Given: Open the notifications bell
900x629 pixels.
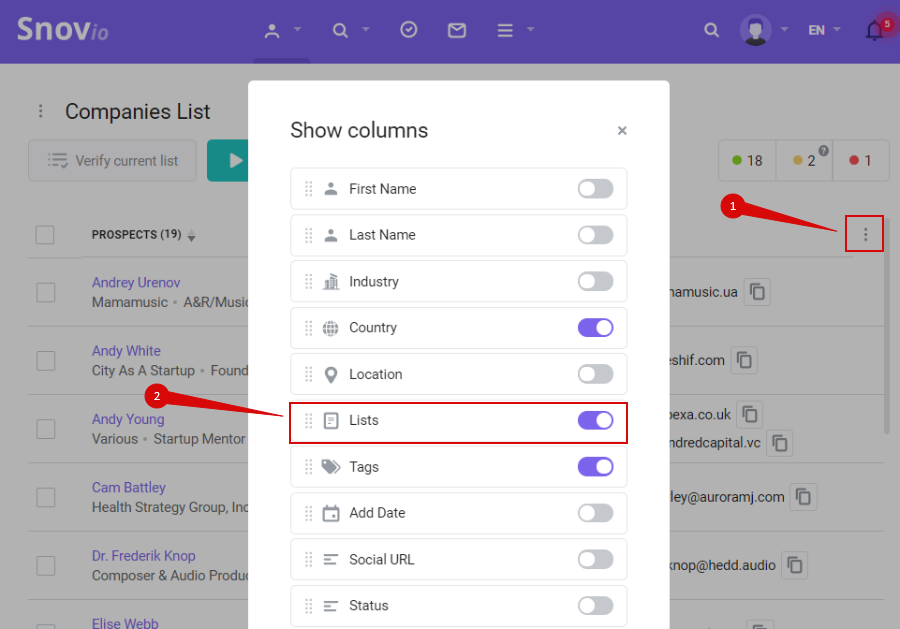Looking at the screenshot, I should 875,30.
